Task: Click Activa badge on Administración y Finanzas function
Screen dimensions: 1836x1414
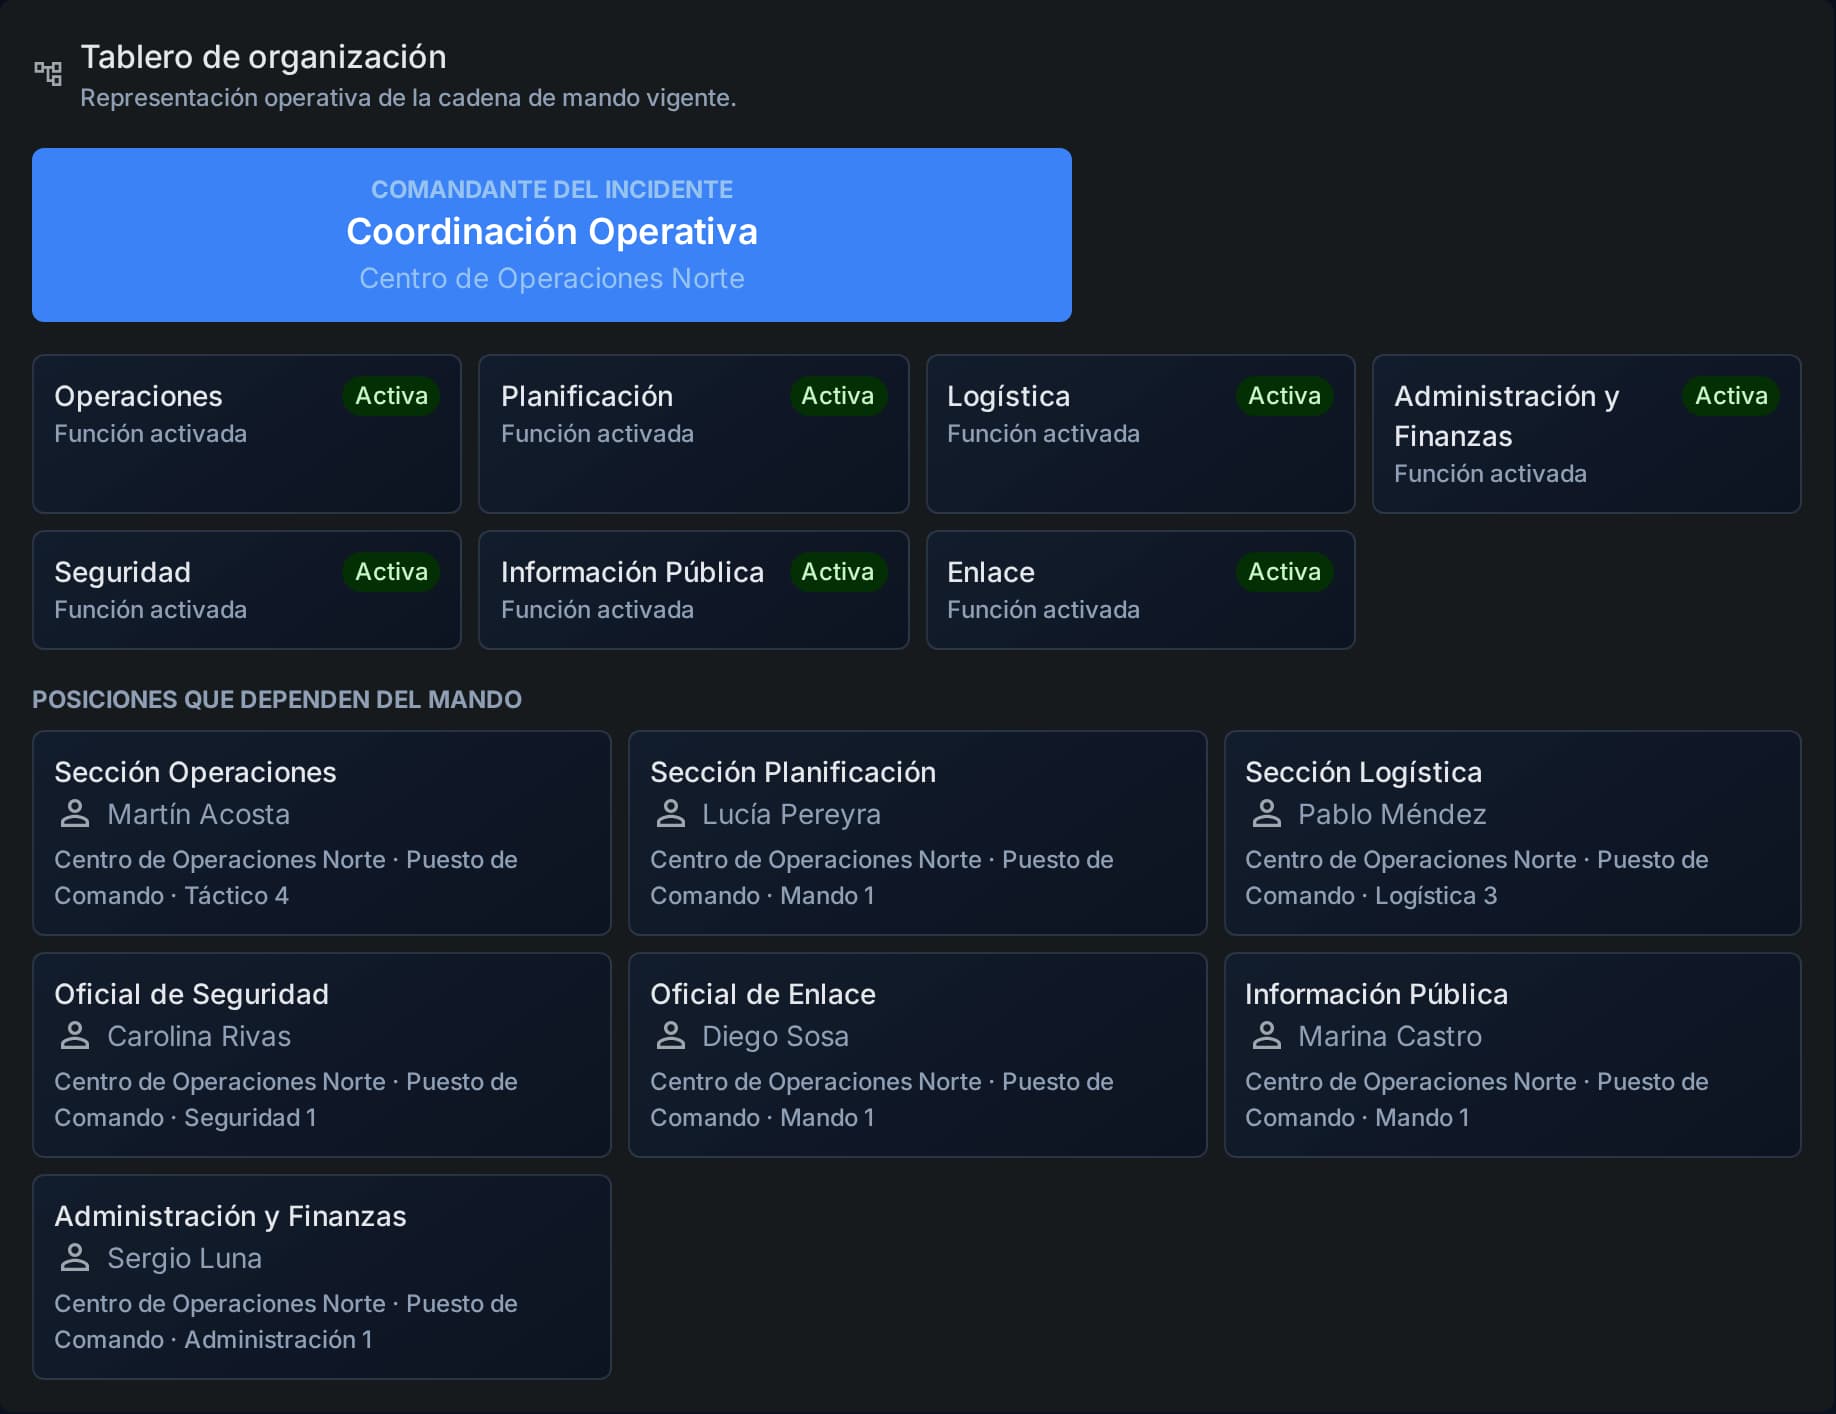Action: pos(1731,396)
